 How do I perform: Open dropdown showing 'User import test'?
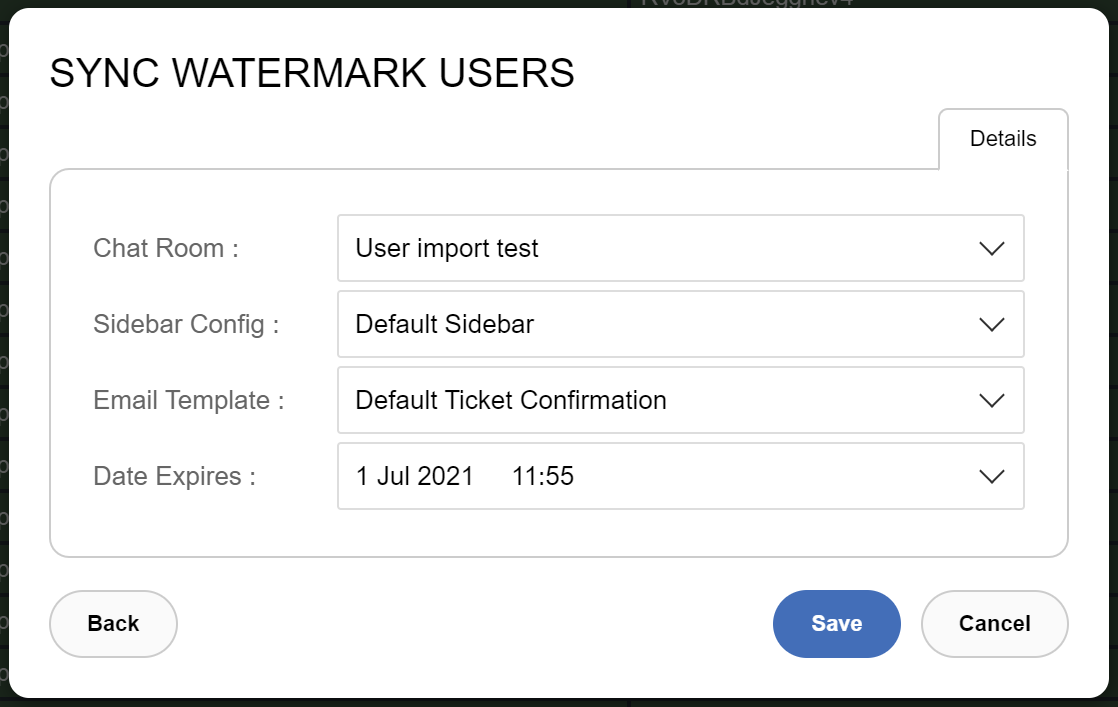(x=681, y=248)
